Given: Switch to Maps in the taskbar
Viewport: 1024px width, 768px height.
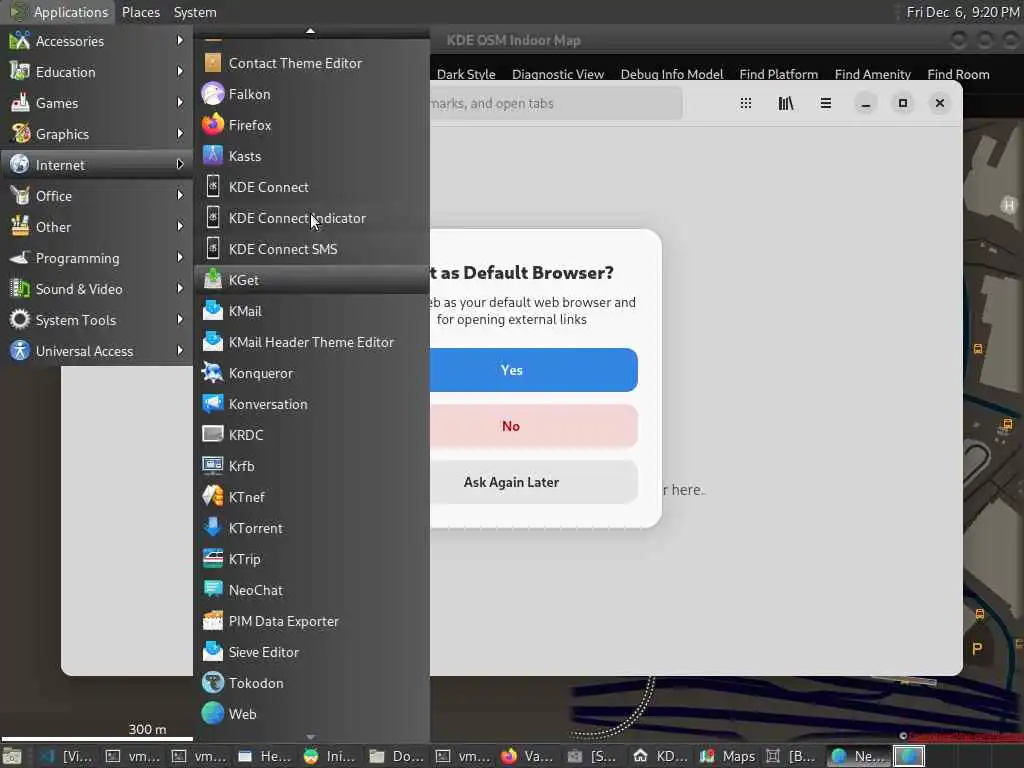Looking at the screenshot, I should pyautogui.click(x=728, y=756).
